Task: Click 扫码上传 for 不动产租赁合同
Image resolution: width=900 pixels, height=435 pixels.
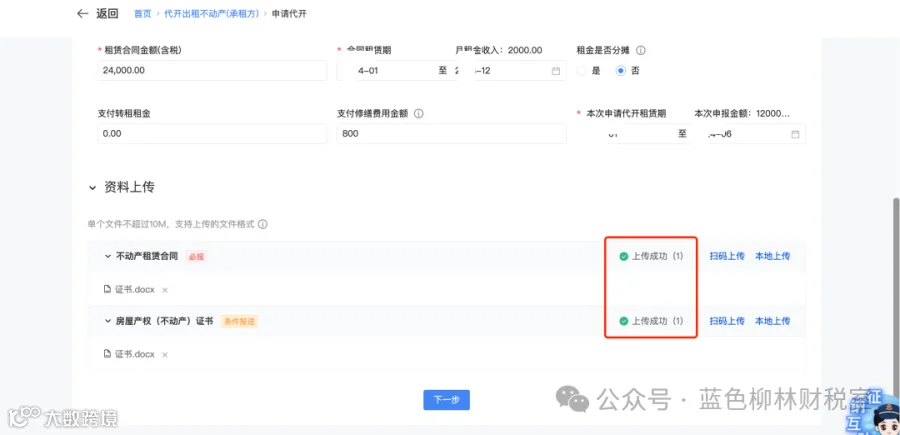Action: (727, 257)
